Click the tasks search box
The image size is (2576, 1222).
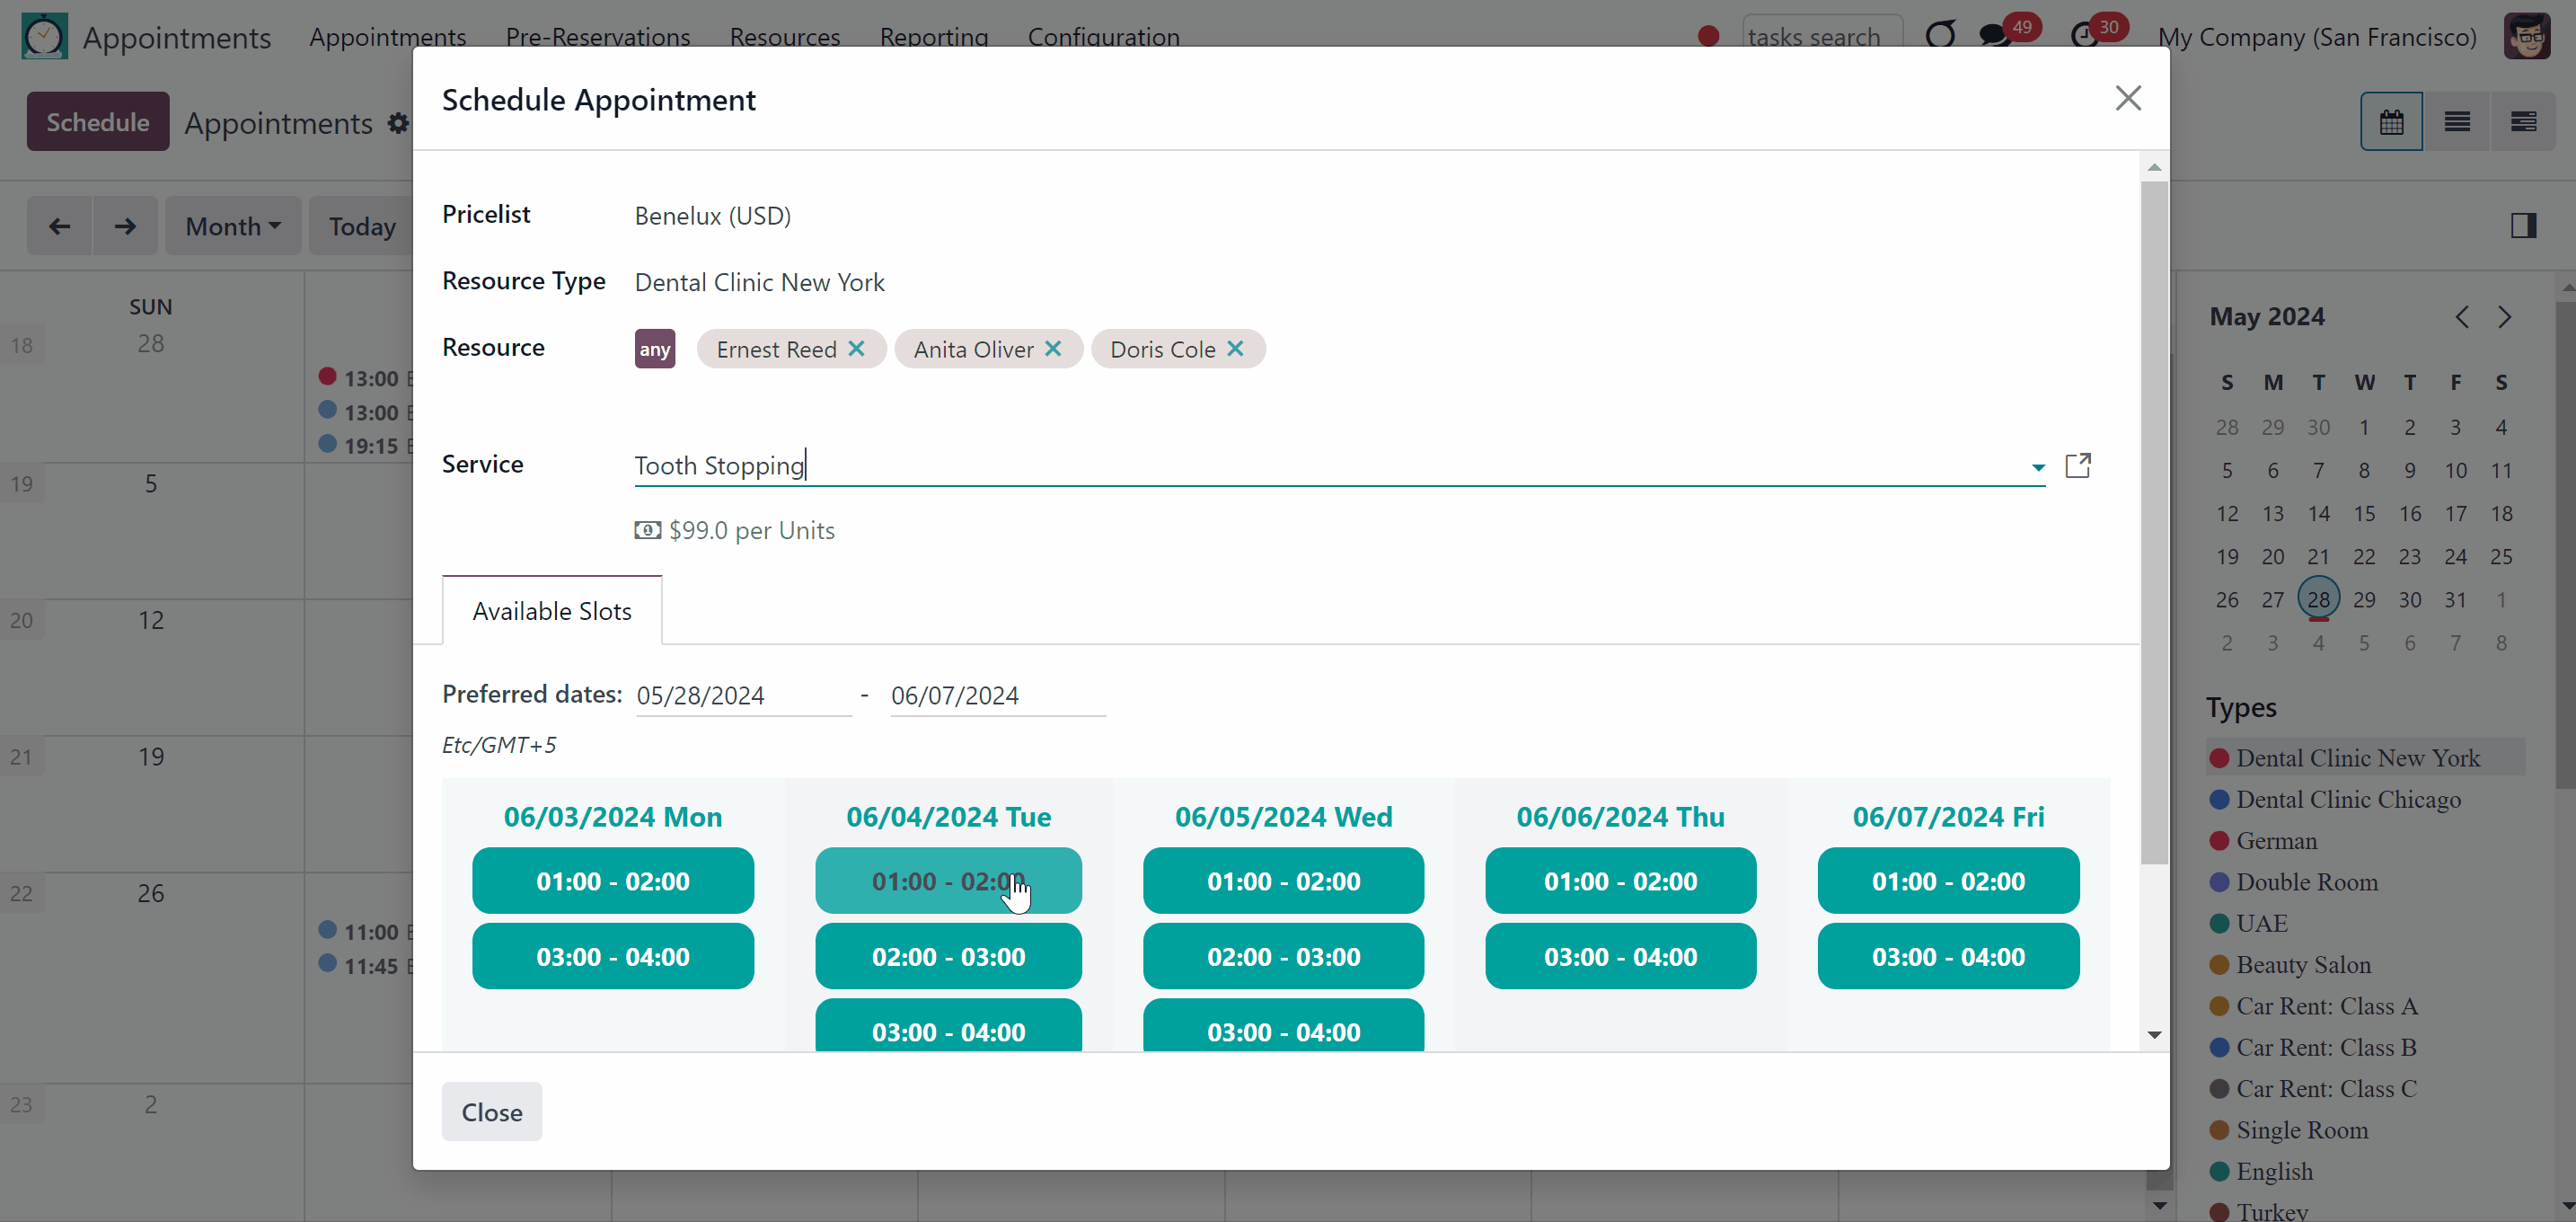coord(1822,37)
